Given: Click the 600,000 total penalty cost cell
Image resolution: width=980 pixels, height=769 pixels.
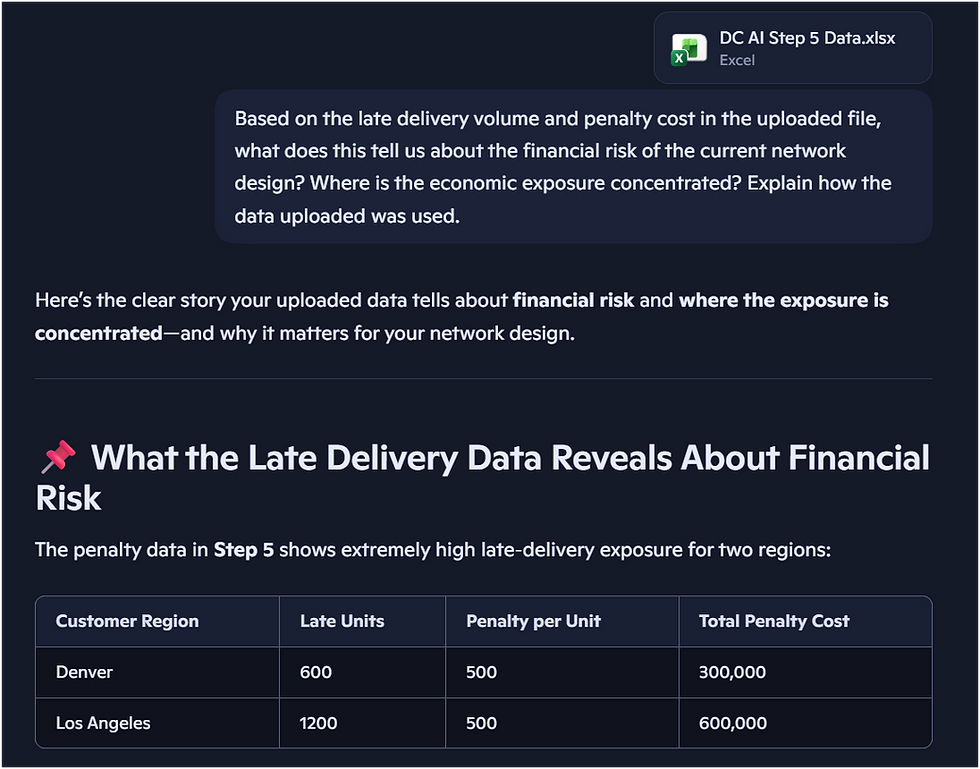Looking at the screenshot, I should tap(732, 723).
